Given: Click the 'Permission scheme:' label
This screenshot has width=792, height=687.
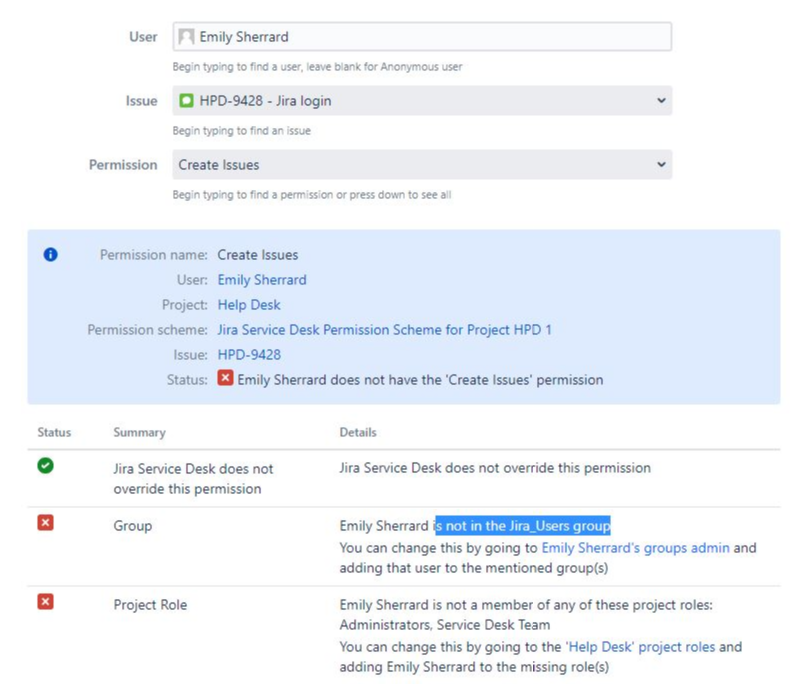Looking at the screenshot, I should (147, 330).
